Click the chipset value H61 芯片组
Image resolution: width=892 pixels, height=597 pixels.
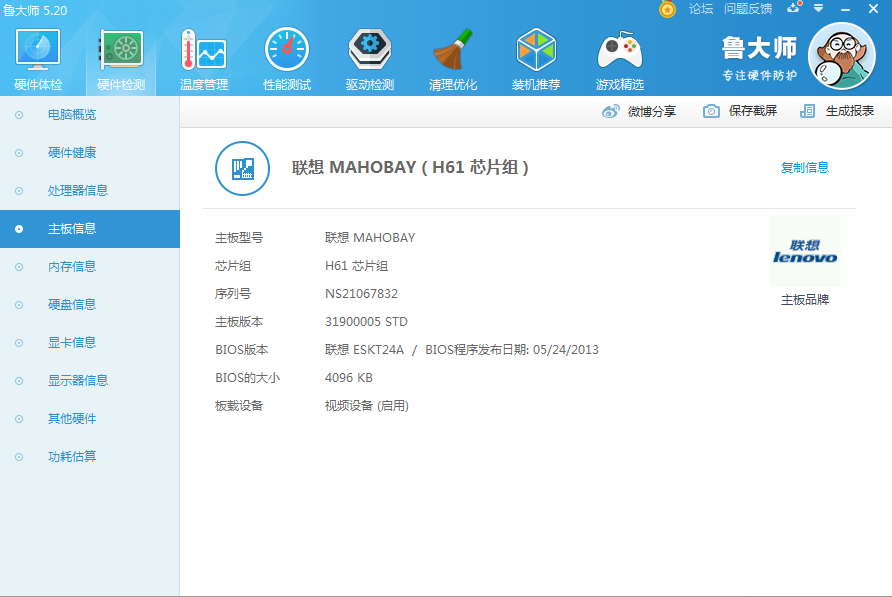tap(357, 266)
